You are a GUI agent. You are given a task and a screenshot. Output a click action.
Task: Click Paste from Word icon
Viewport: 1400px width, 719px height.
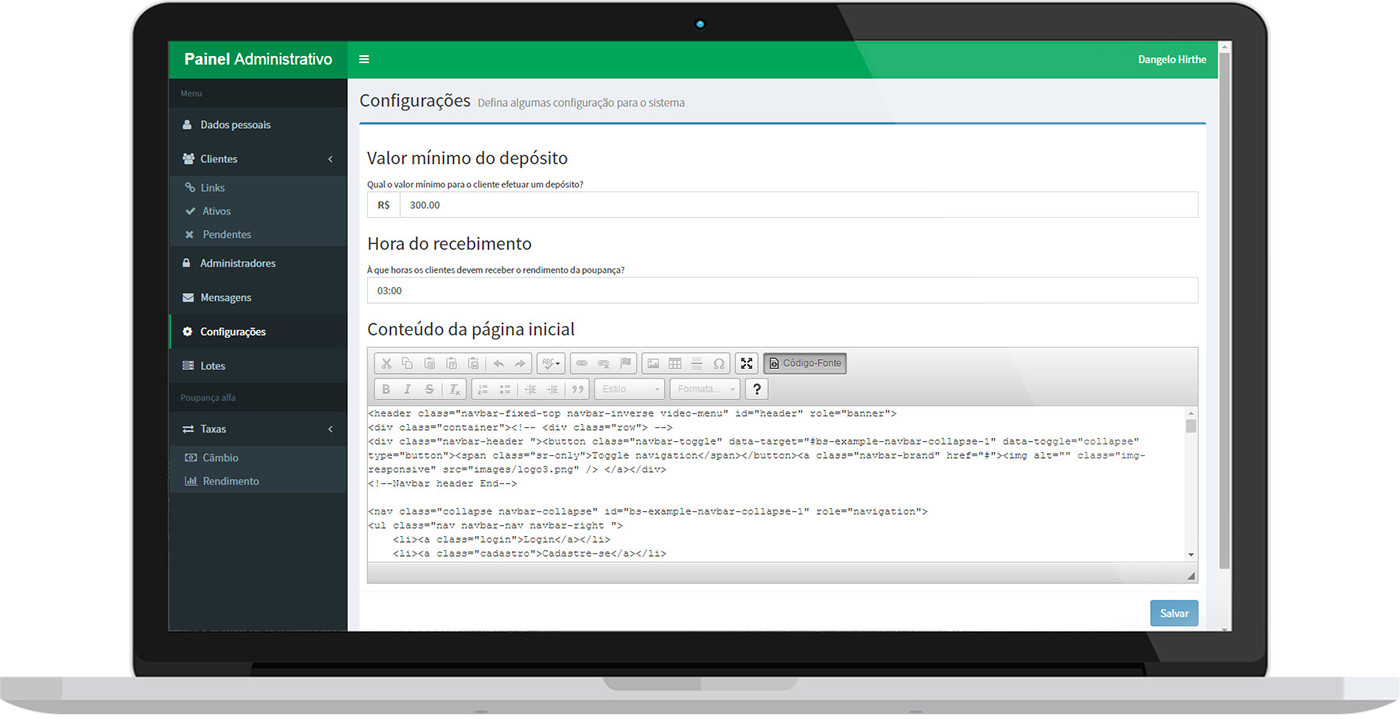[473, 363]
